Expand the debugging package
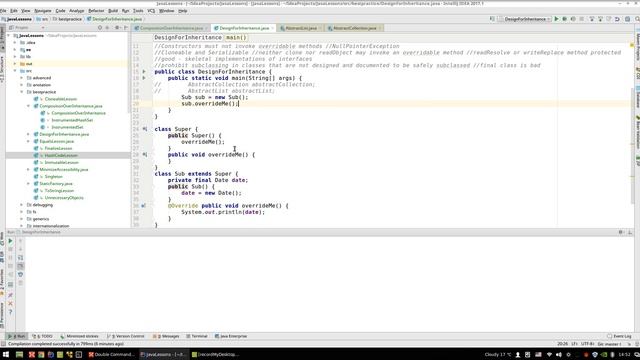 (x=22, y=205)
